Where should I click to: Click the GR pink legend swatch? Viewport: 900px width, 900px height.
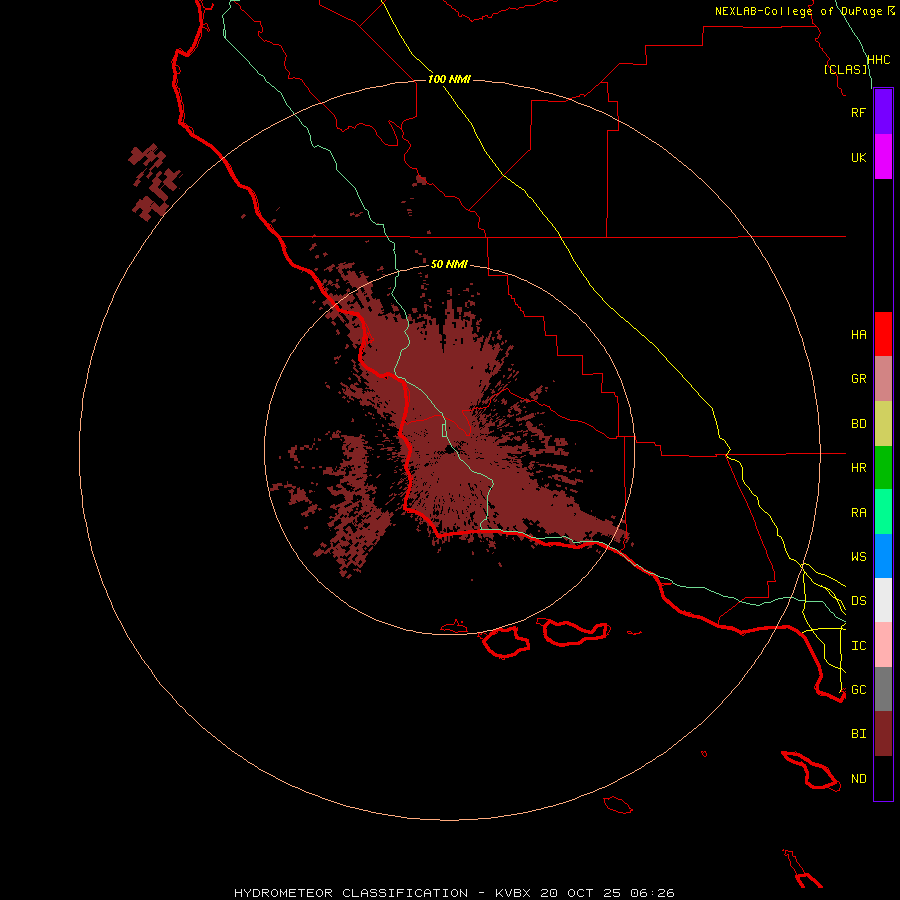[883, 379]
